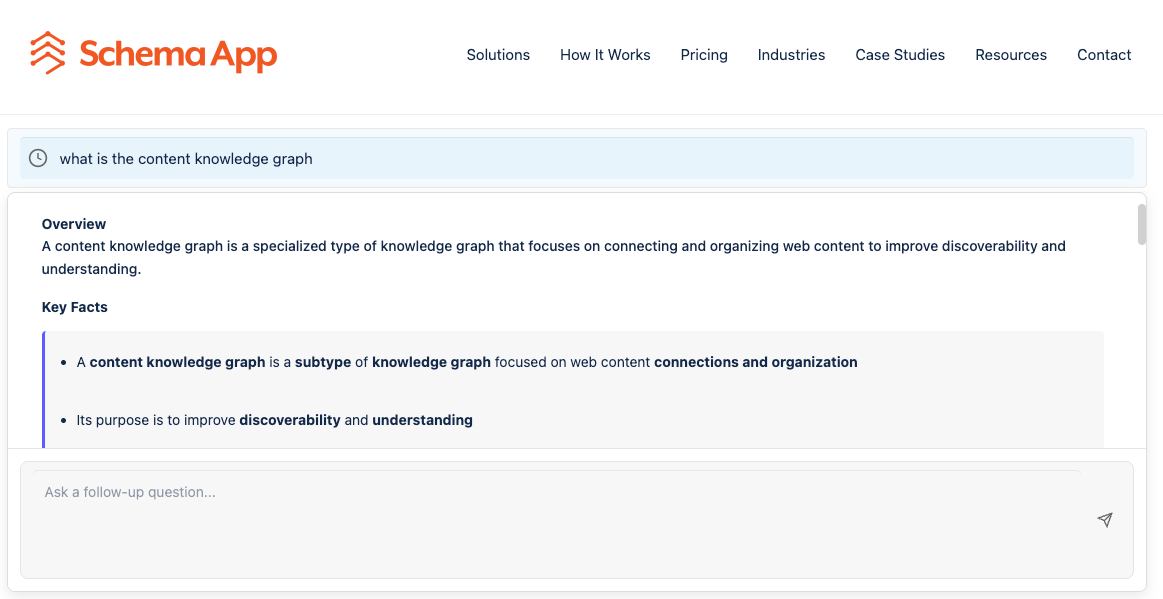The height and width of the screenshot is (599, 1163).
Task: Open the Resources menu
Action: coord(1011,55)
